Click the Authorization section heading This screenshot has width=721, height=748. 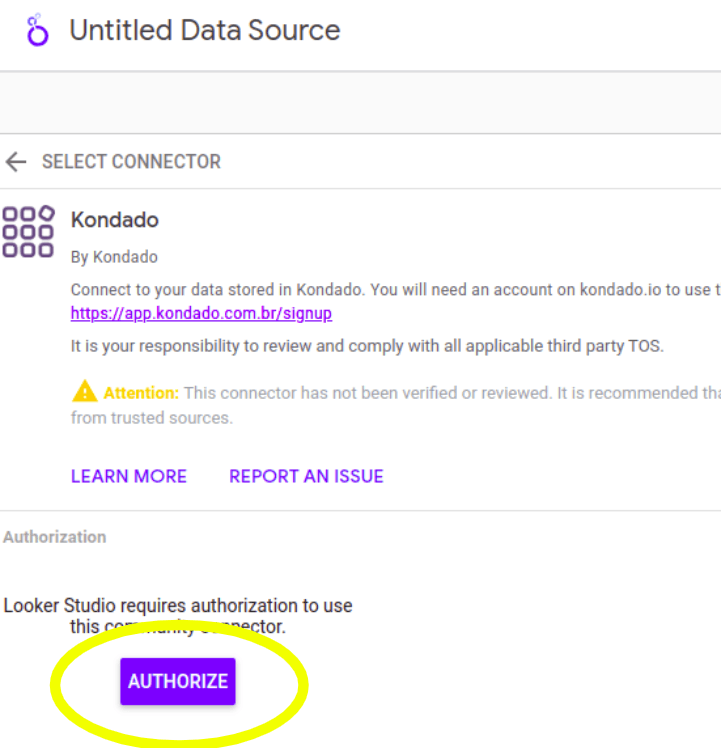[x=55, y=537]
